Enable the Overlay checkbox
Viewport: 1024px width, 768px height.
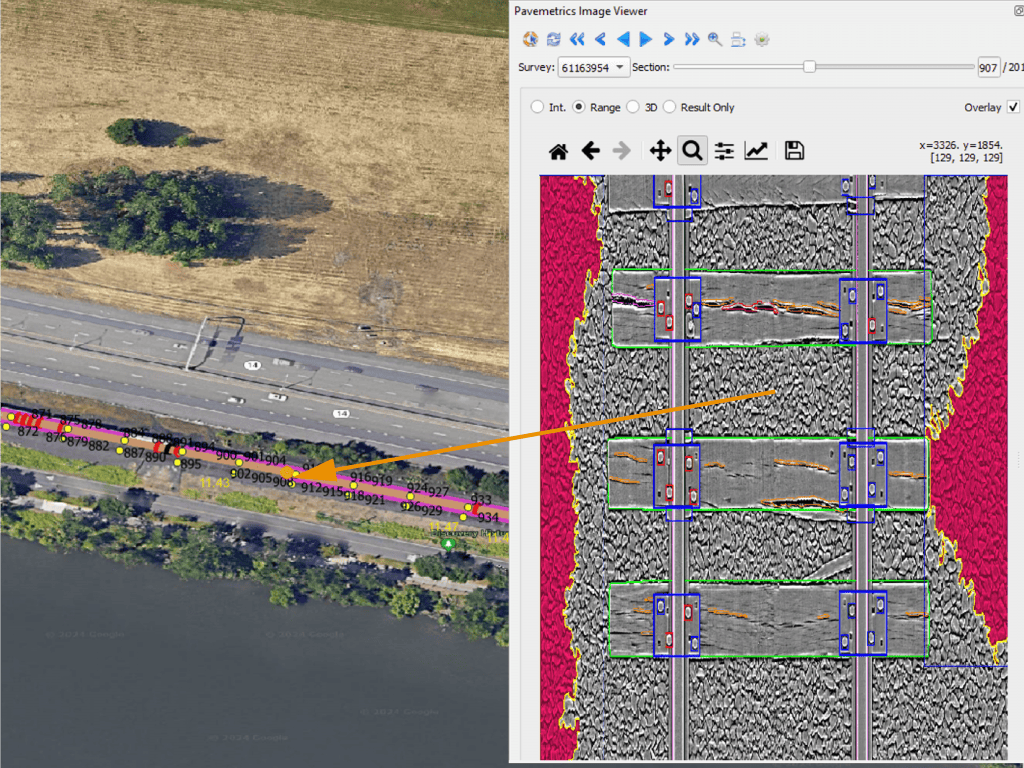[x=1014, y=107]
